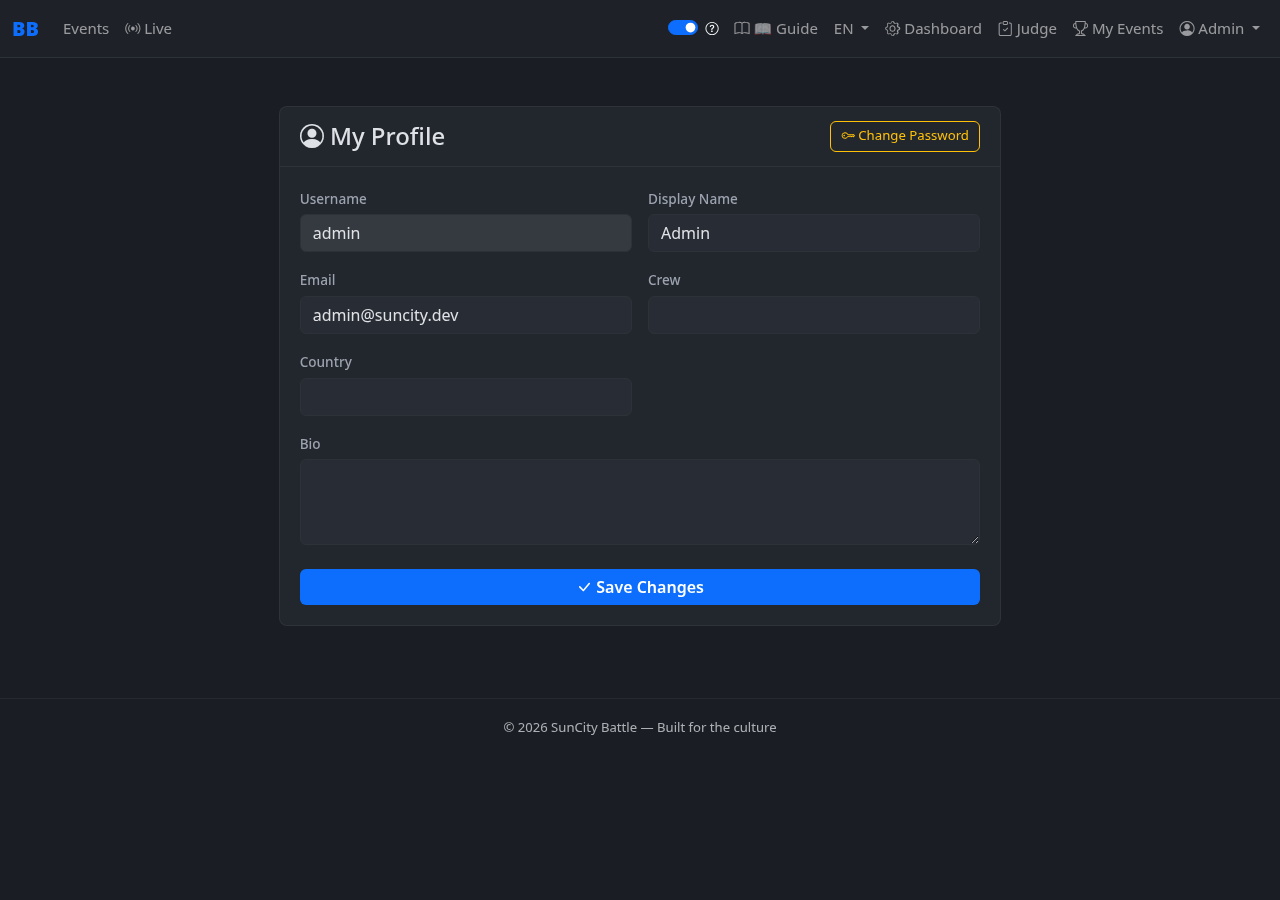The width and height of the screenshot is (1280, 900).
Task: Expand the Admin user dropdown
Action: 1220,29
